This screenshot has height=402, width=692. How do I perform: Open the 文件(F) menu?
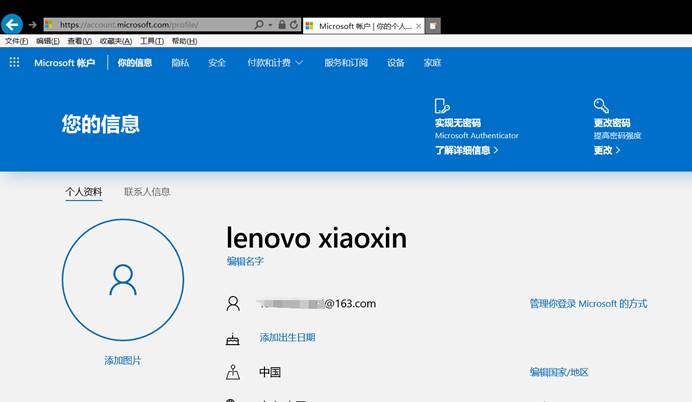pyautogui.click(x=16, y=41)
